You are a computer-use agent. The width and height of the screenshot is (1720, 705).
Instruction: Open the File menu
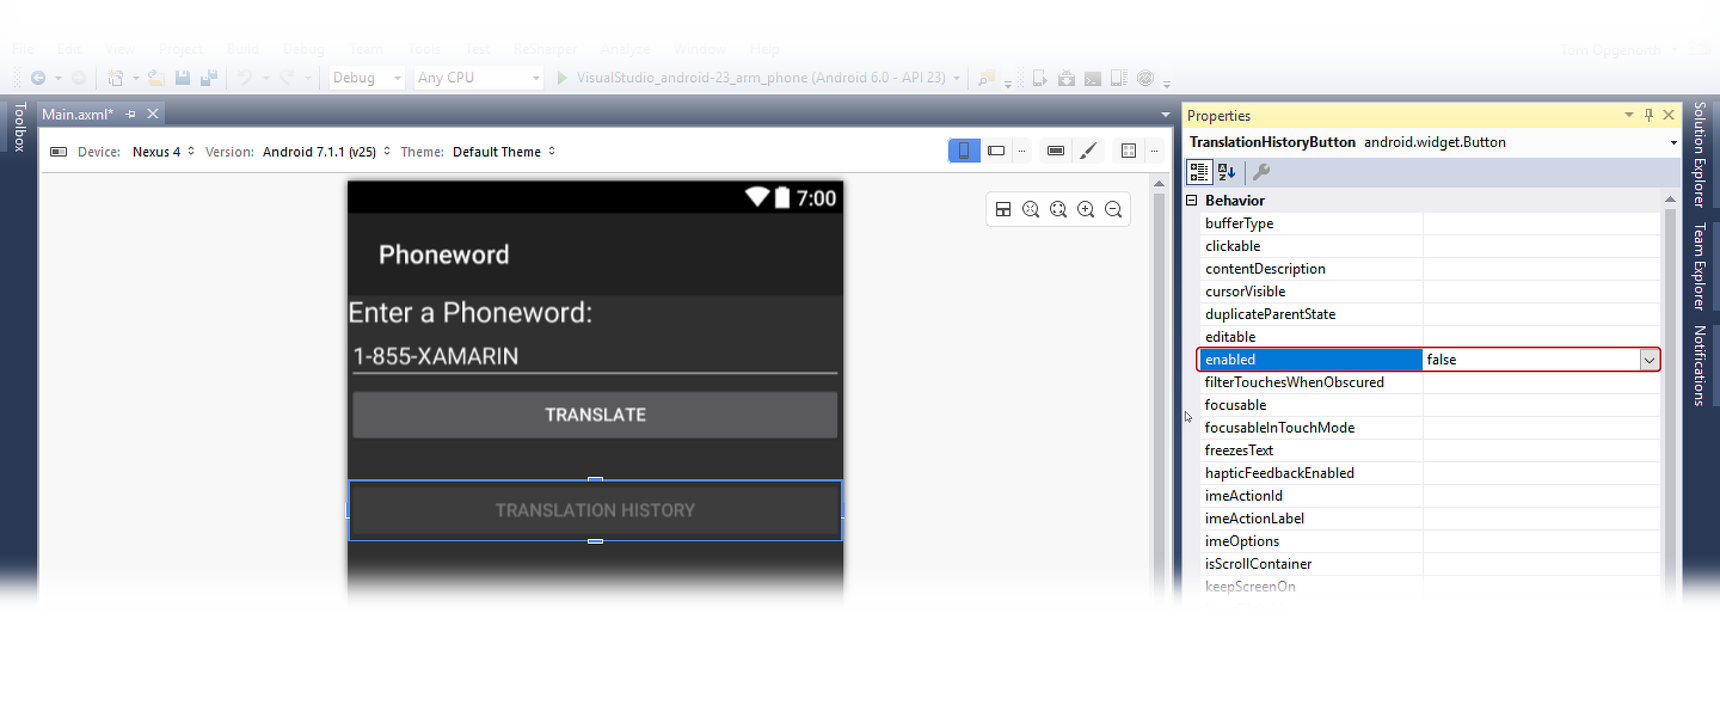click(23, 49)
